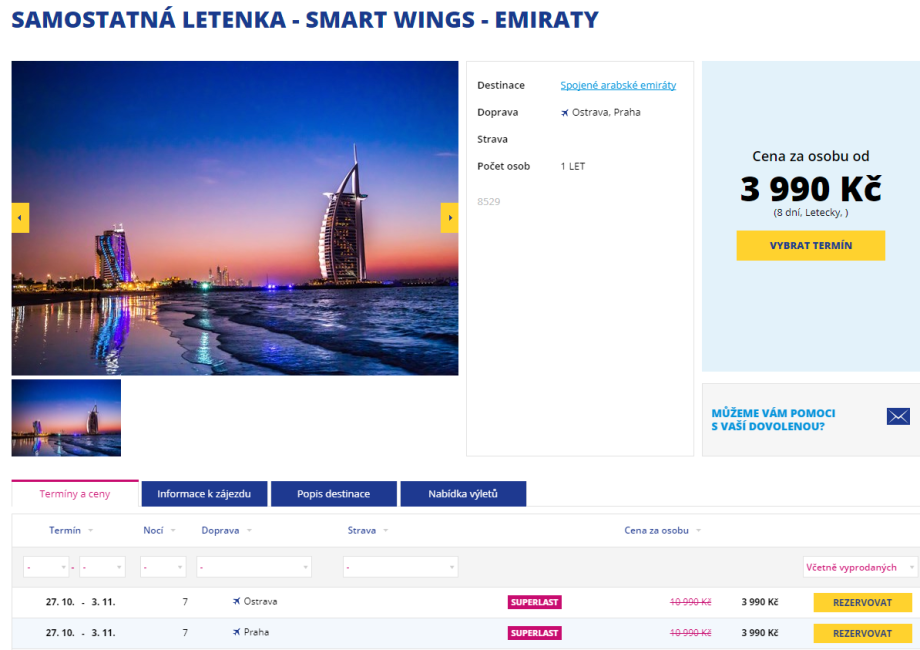Image resolution: width=920 pixels, height=650 pixels.
Task: Sort by Cena za osobu arrow
Action: click(698, 531)
